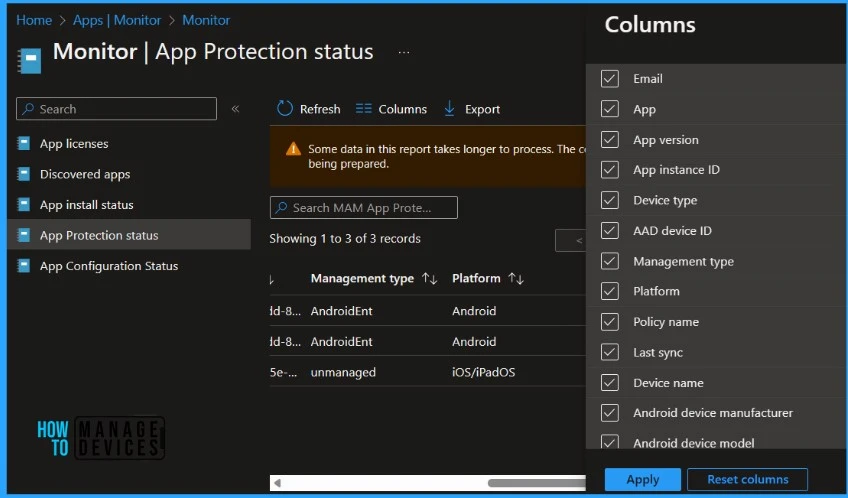Click the warning triangle icon in banner
This screenshot has width=848, height=498.
(293, 149)
